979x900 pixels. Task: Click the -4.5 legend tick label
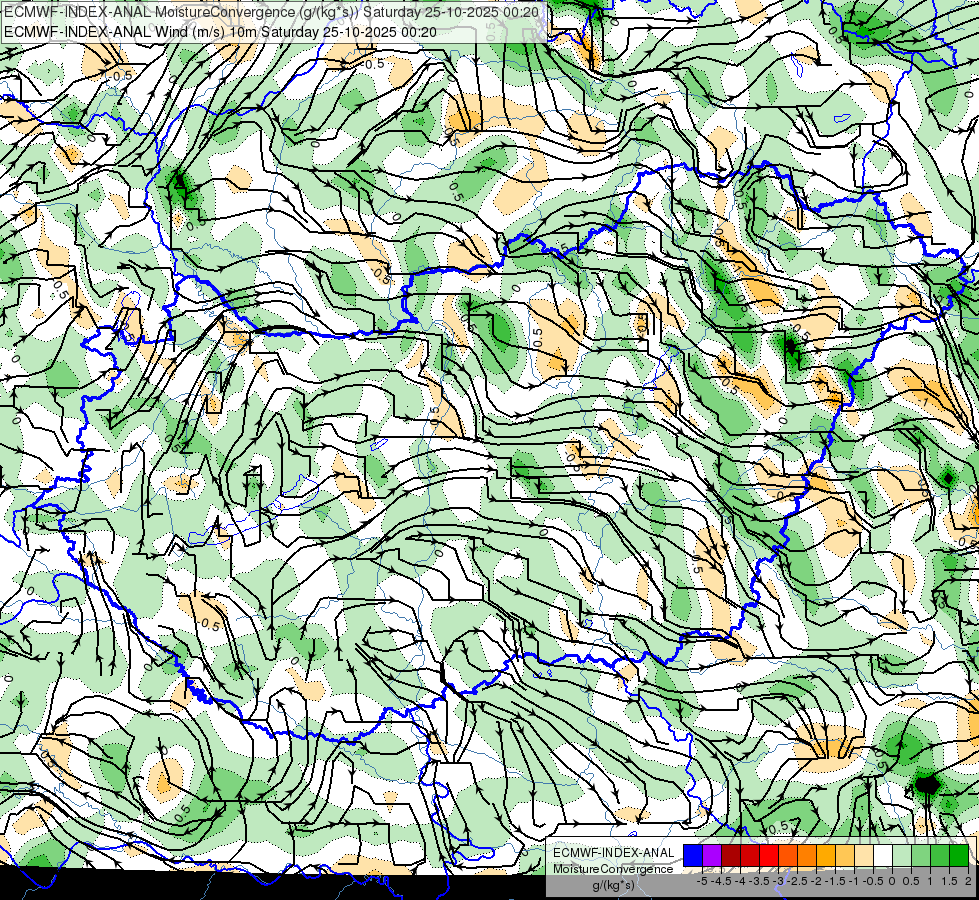(721, 881)
